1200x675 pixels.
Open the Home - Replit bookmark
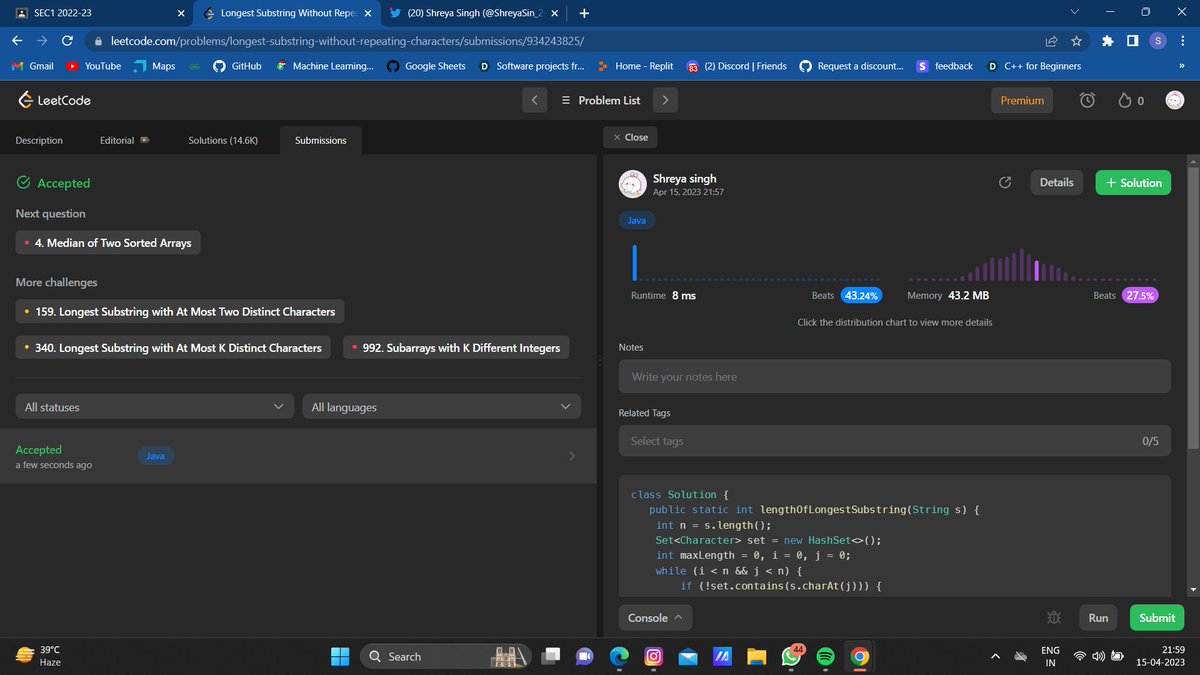635,66
